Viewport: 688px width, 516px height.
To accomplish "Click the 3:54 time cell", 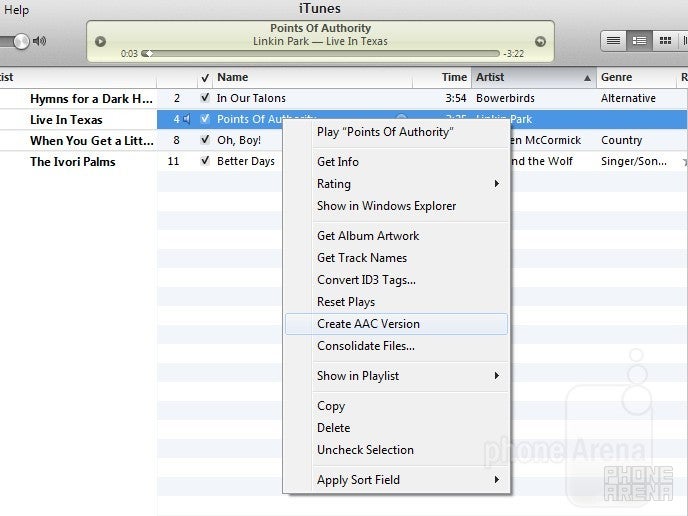I will coord(455,98).
